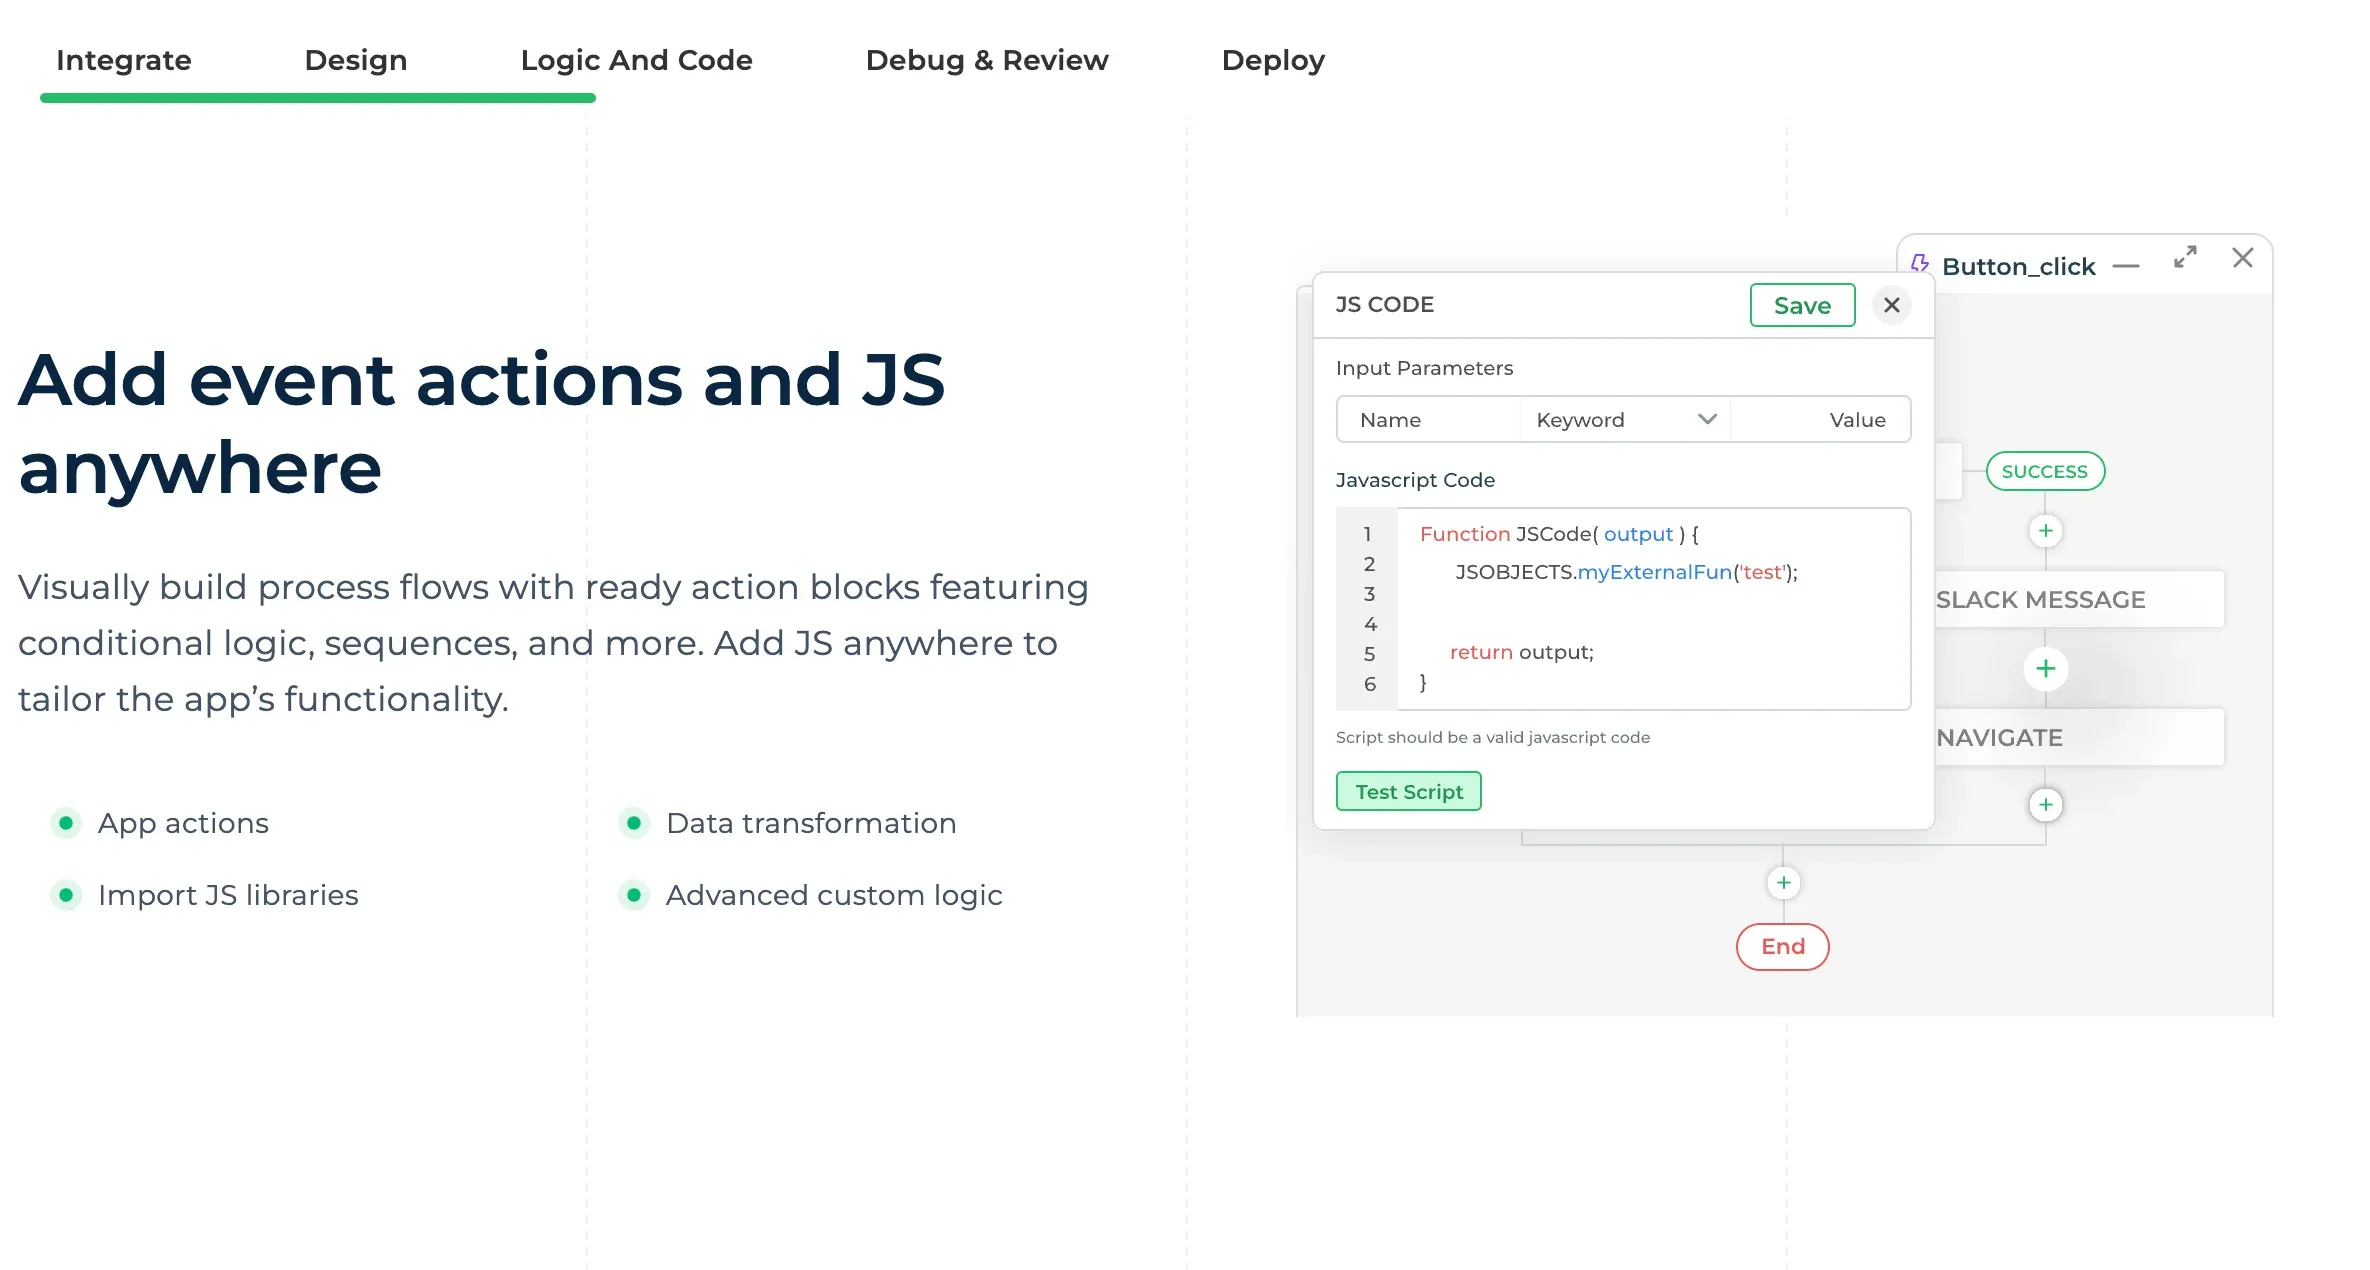Click into the Javascript code editor return line

pyautogui.click(x=1522, y=652)
